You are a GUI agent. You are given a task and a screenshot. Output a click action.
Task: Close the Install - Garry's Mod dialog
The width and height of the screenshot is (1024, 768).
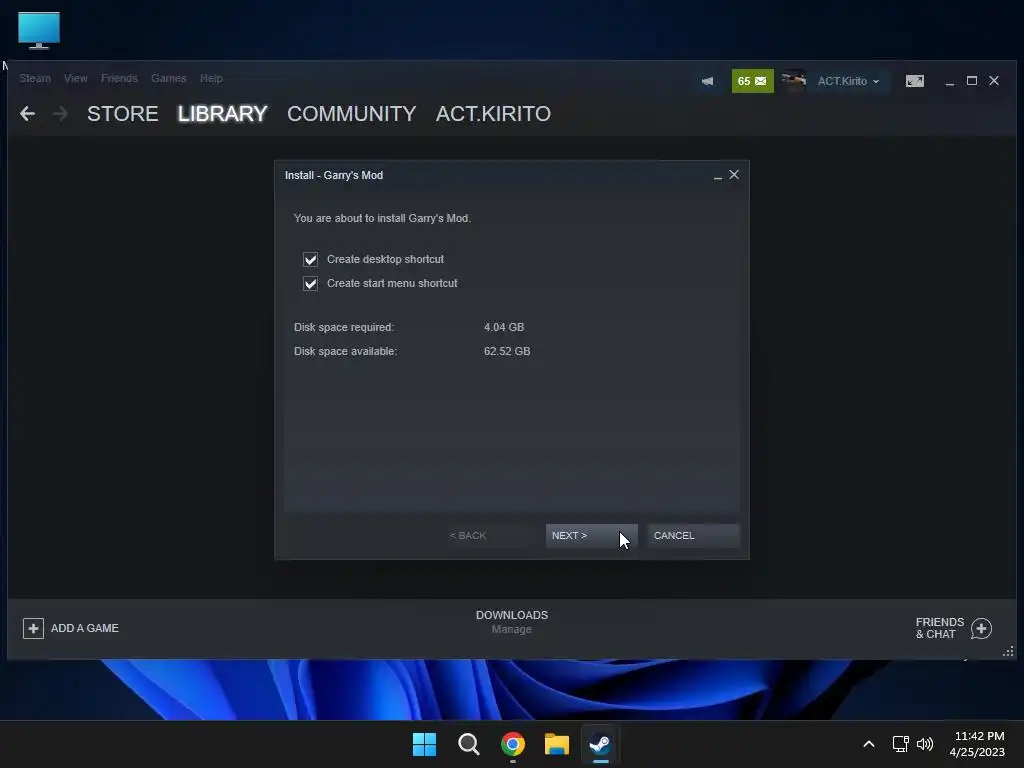(x=734, y=174)
